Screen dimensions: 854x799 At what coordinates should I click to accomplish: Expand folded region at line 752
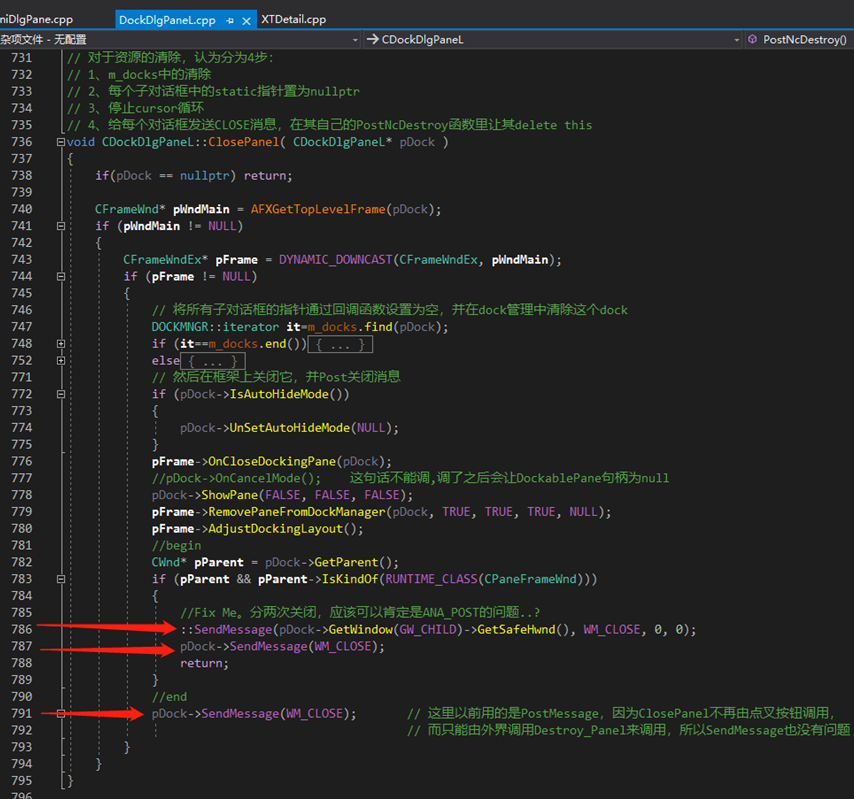point(61,361)
